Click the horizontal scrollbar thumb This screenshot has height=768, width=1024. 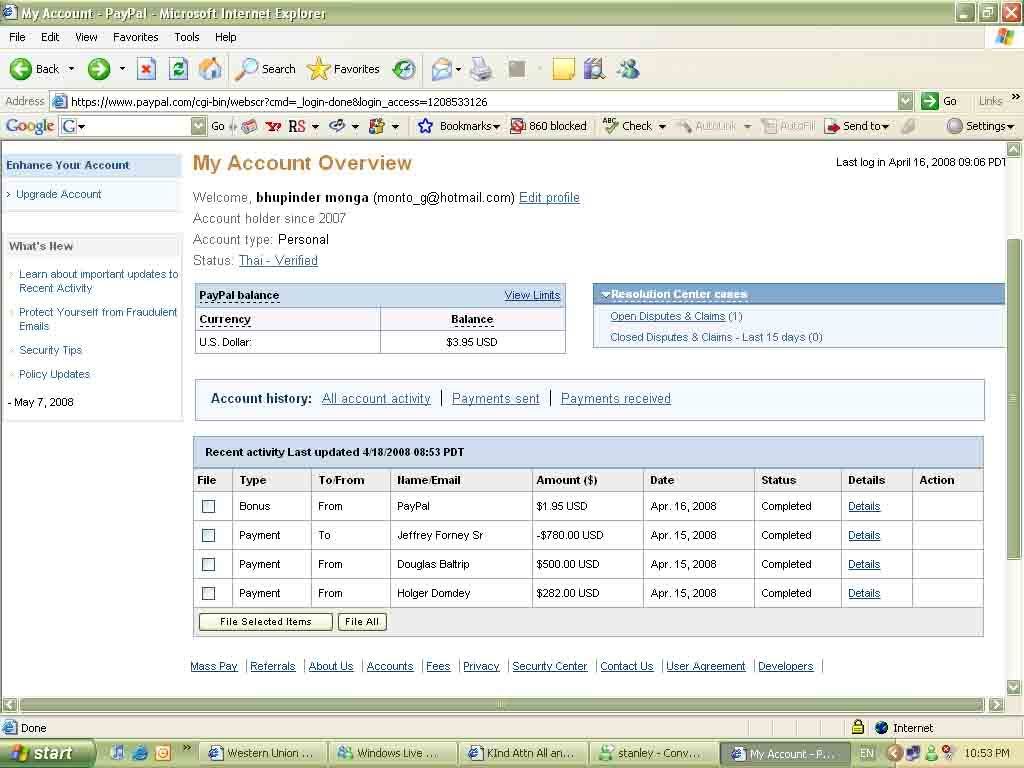click(x=502, y=705)
